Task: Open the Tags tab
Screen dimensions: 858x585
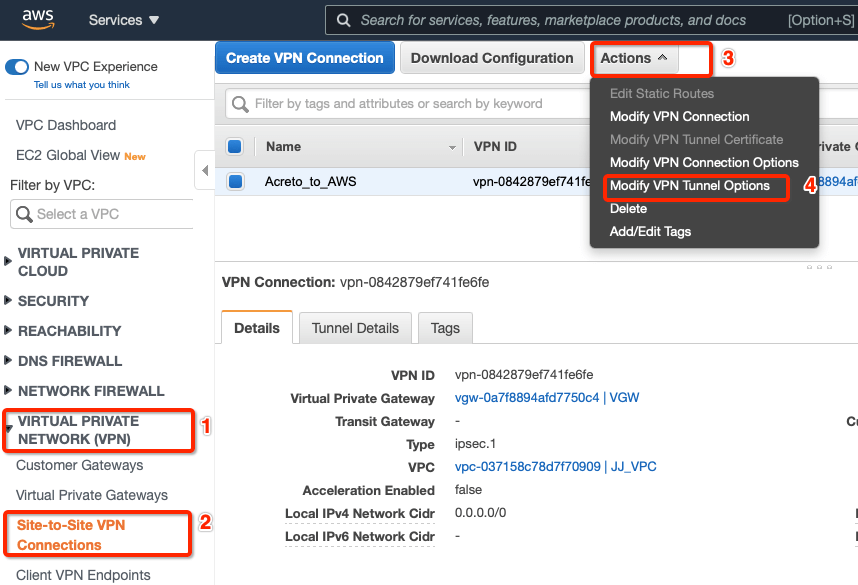Action: 445,328
